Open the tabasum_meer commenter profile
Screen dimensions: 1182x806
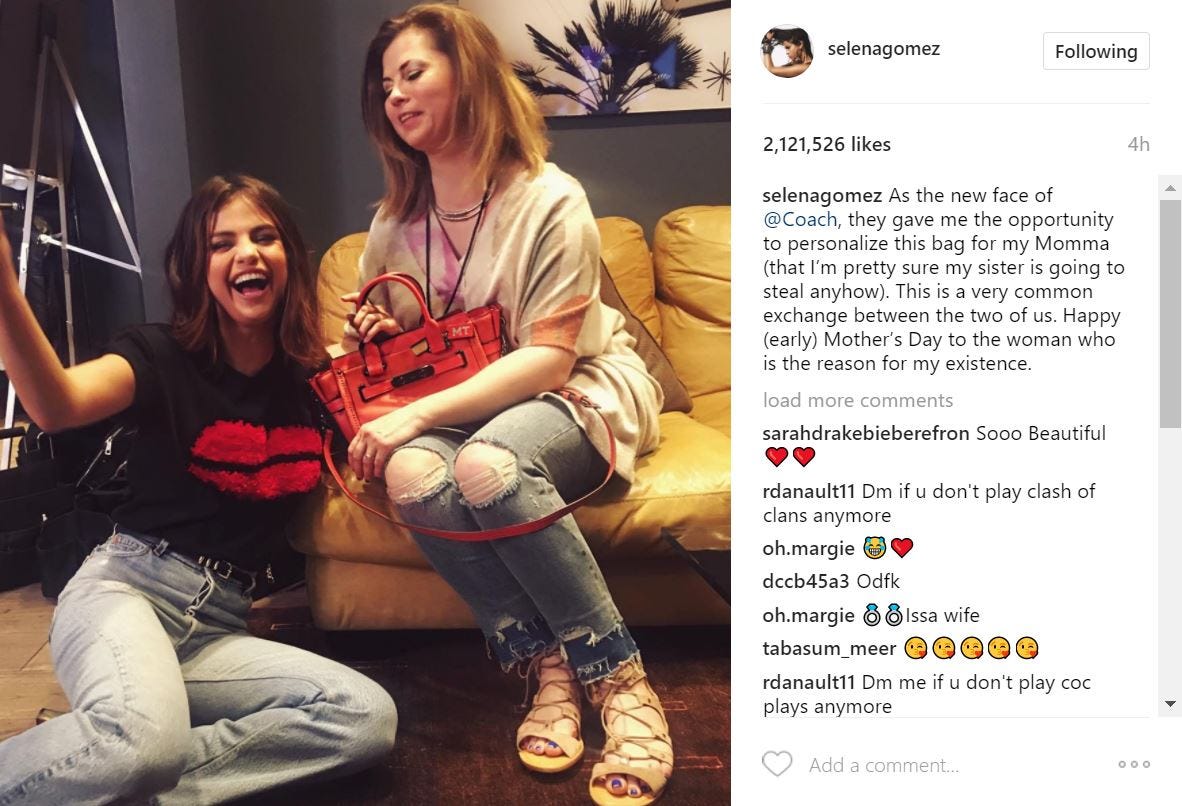tap(829, 648)
